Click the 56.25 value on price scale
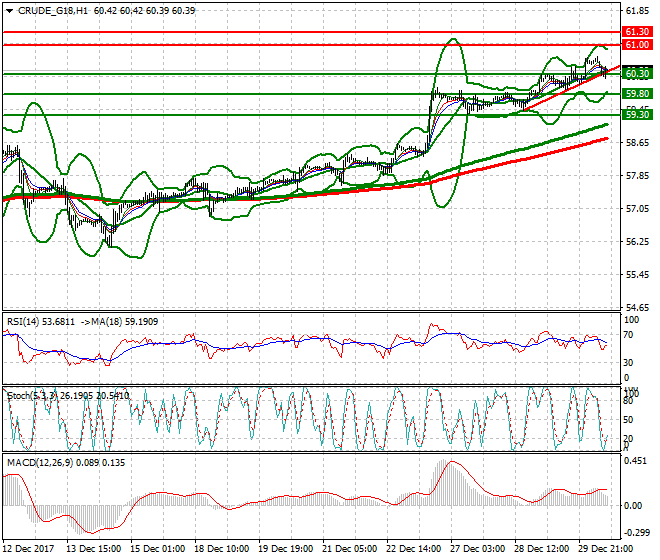 [637, 242]
